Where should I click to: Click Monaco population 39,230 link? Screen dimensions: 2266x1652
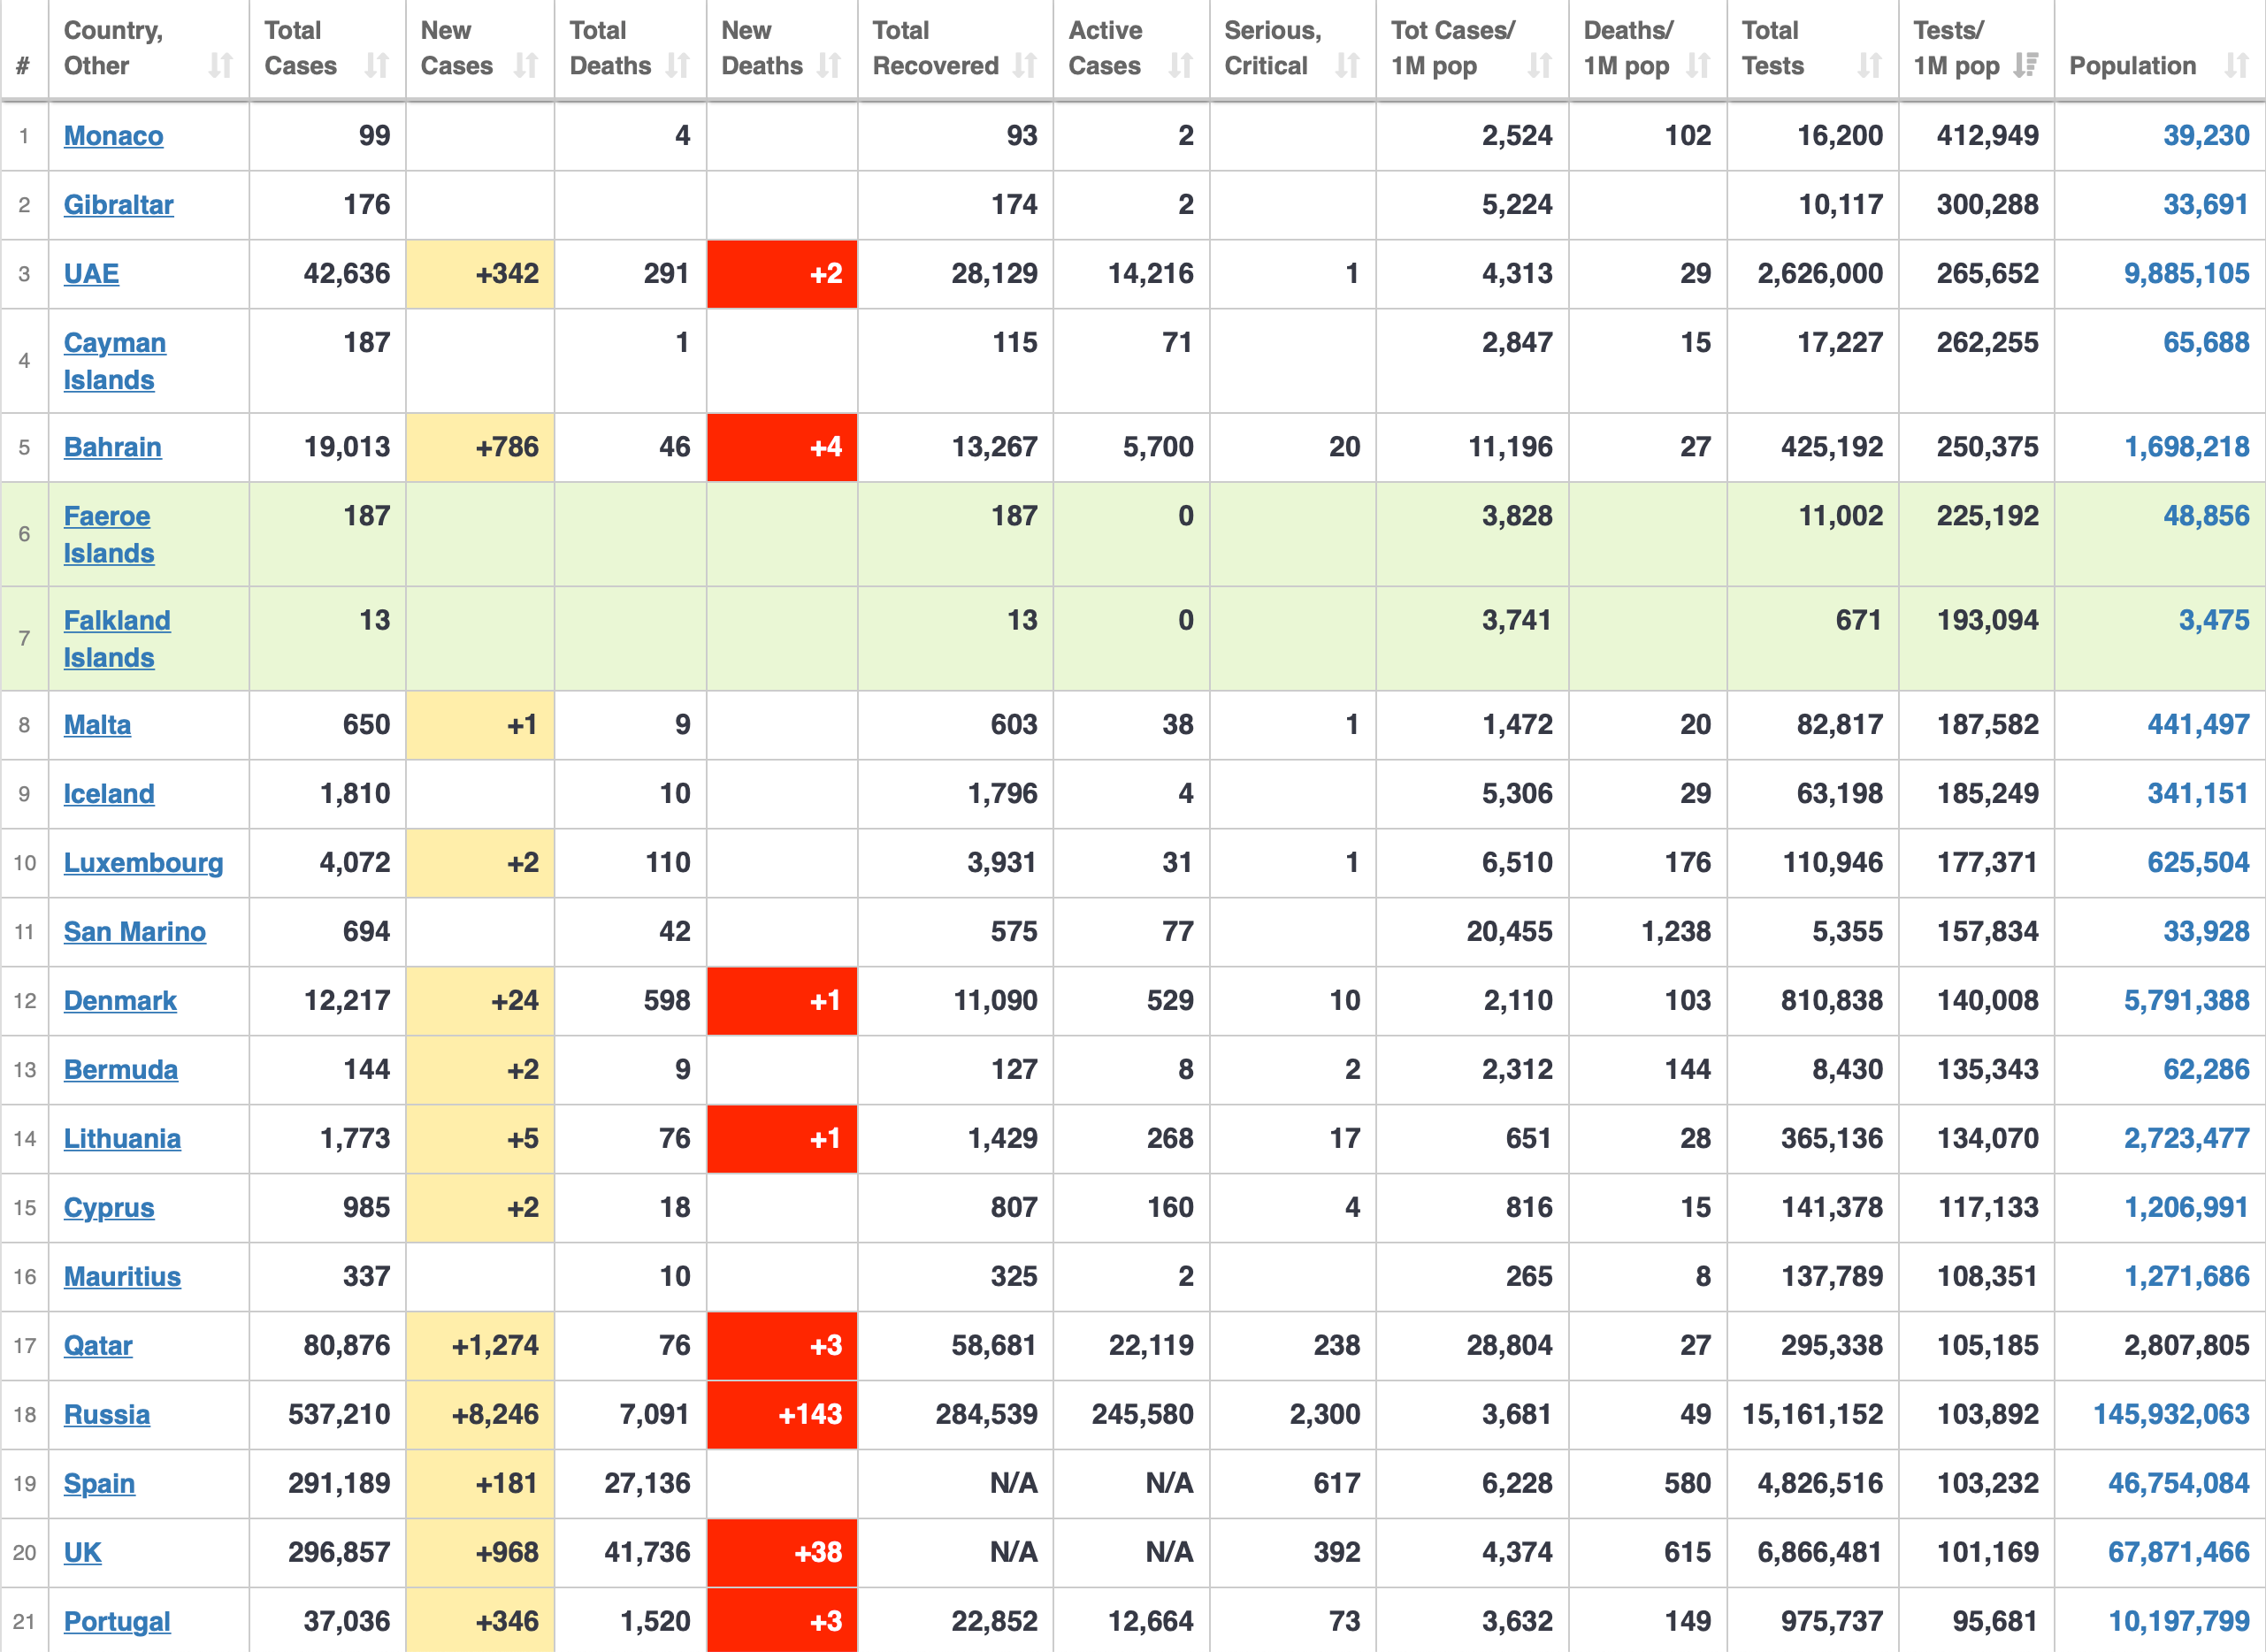2206,136
